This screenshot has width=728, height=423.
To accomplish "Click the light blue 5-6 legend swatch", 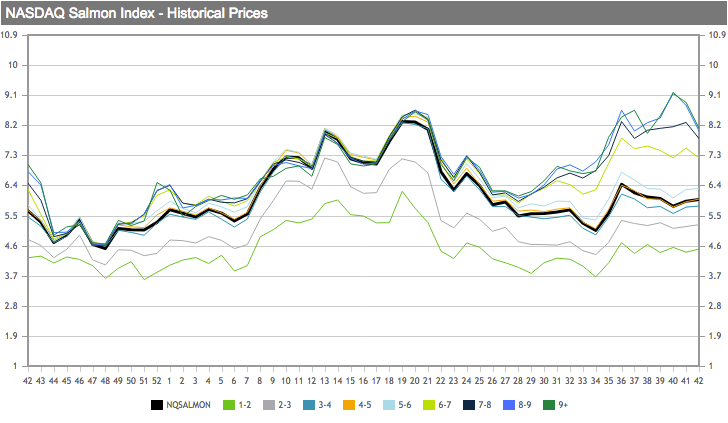I will click(389, 405).
